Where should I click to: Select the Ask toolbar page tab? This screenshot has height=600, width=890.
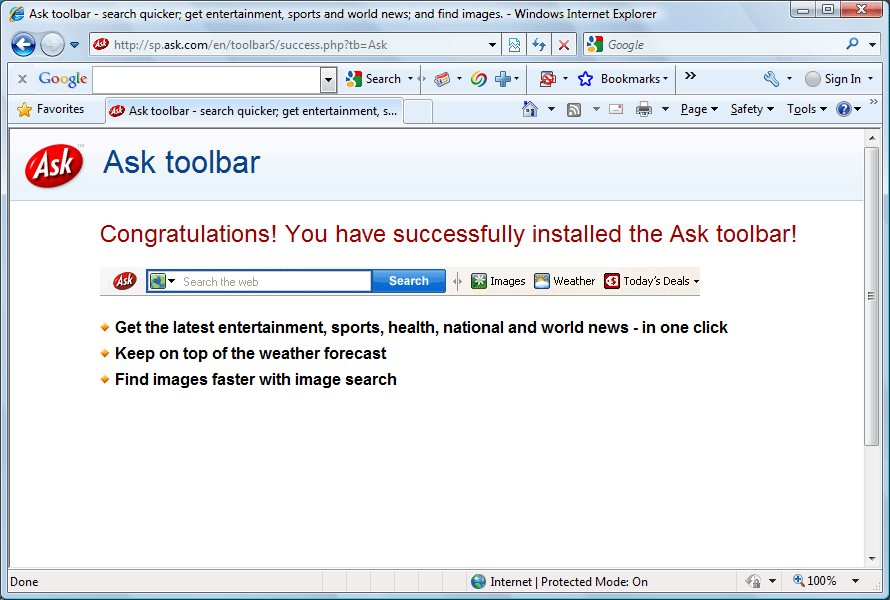(x=254, y=111)
